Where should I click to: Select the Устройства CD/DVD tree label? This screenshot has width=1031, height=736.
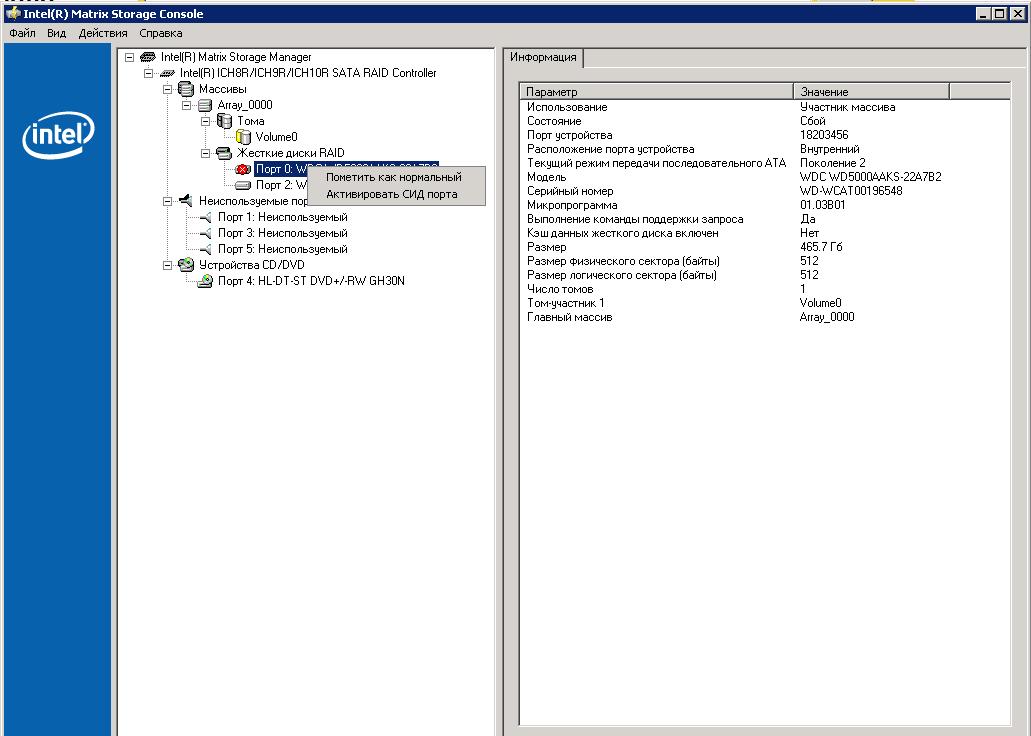tap(252, 265)
